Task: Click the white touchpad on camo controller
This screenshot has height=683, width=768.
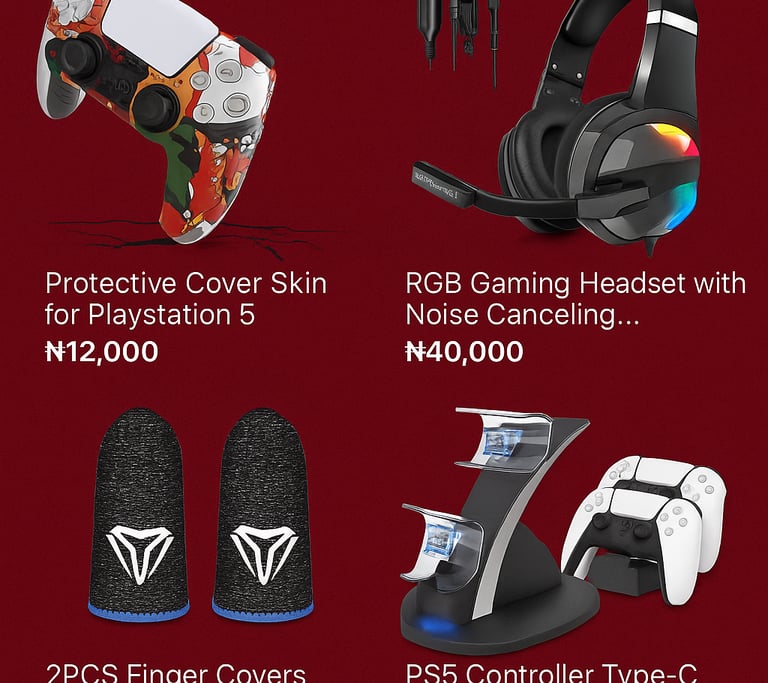Action: pos(161,34)
